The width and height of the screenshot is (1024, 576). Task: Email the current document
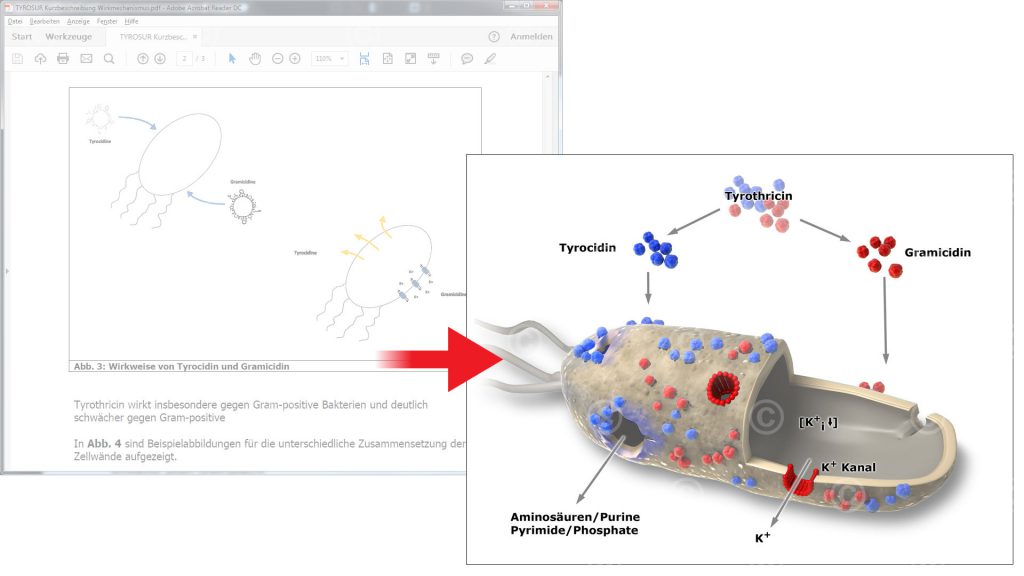(x=85, y=58)
